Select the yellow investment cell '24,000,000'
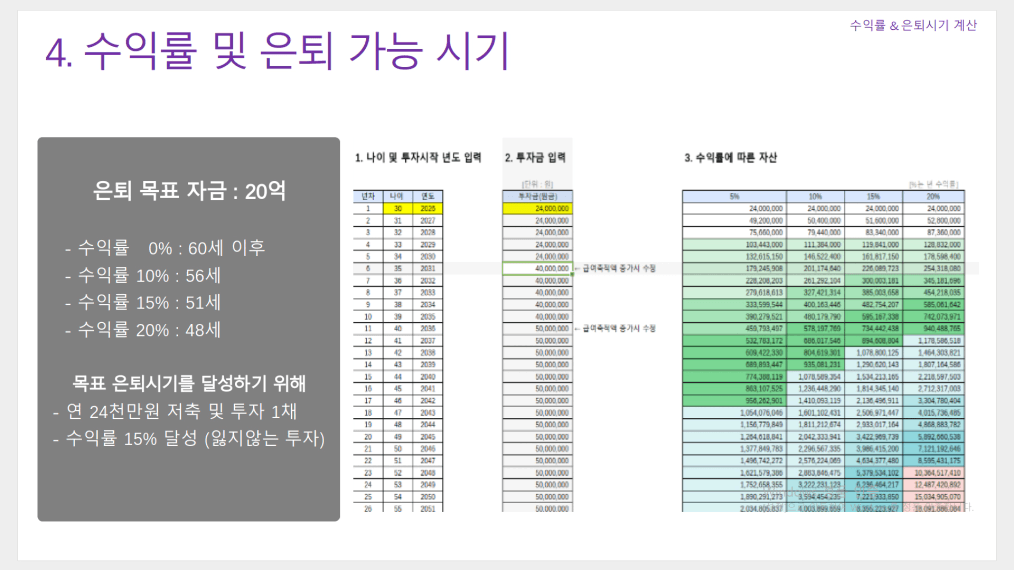 pos(537,208)
